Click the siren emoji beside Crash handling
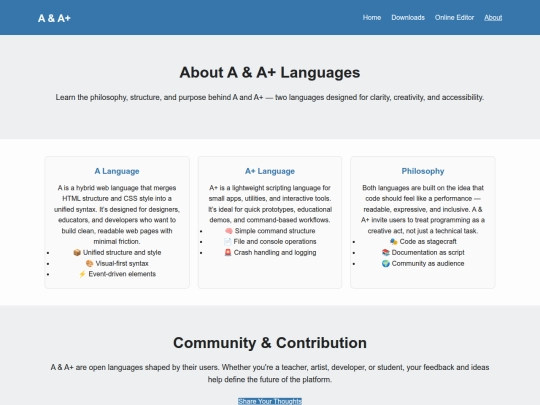540x405 pixels. (228, 252)
